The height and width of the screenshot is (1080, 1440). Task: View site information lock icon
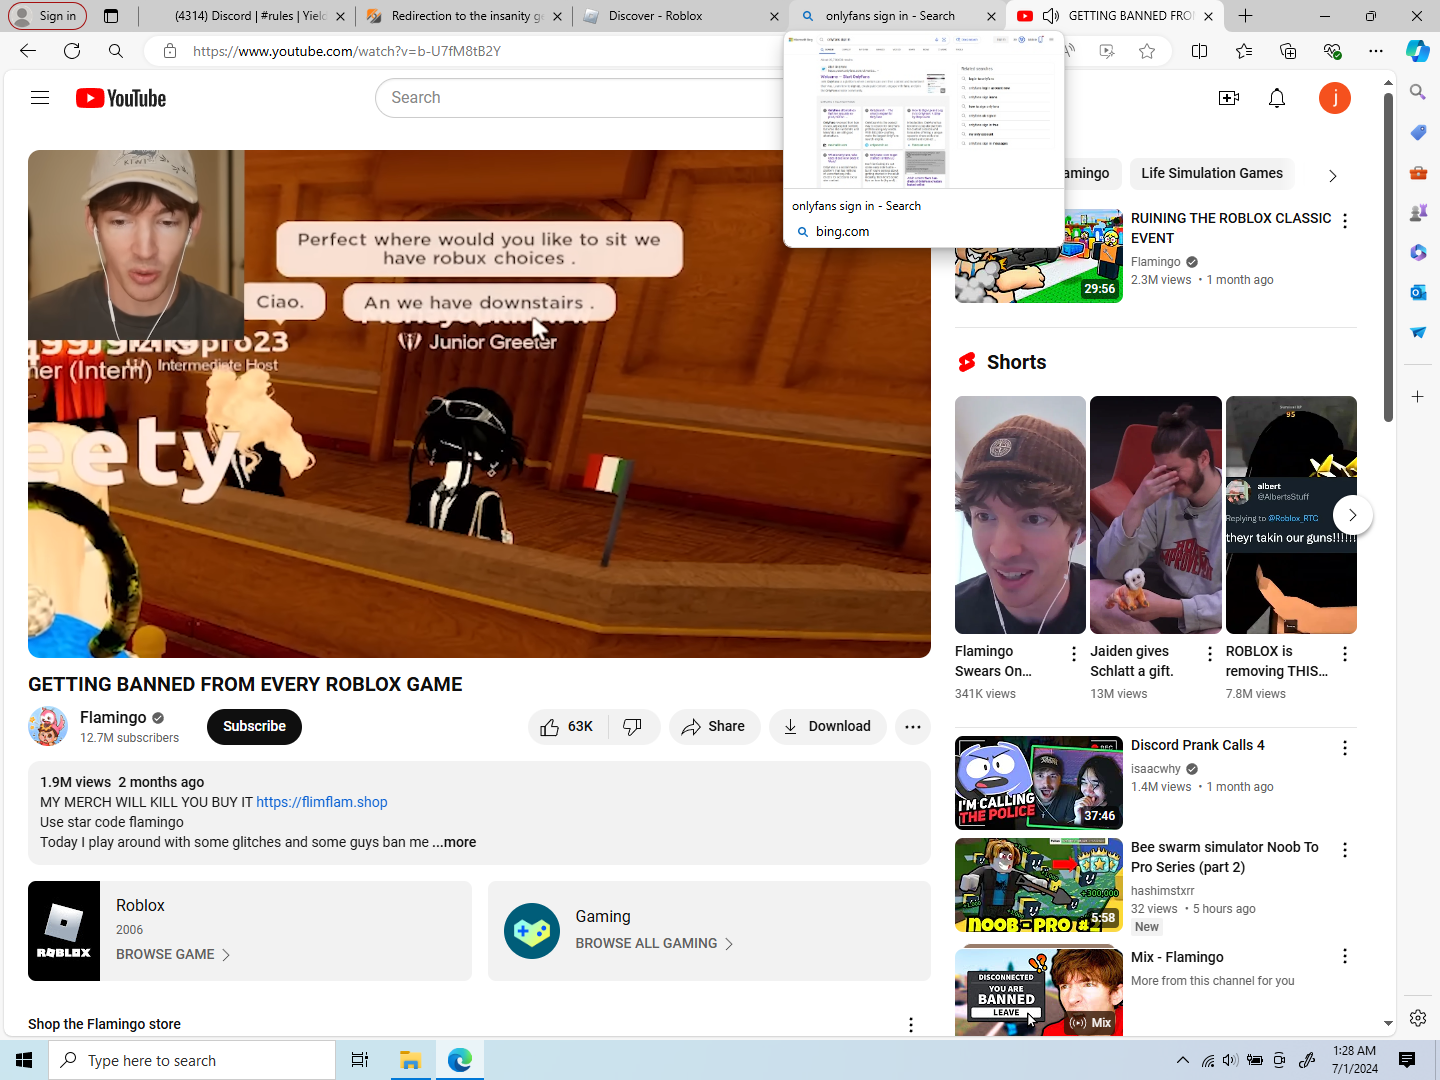170,51
